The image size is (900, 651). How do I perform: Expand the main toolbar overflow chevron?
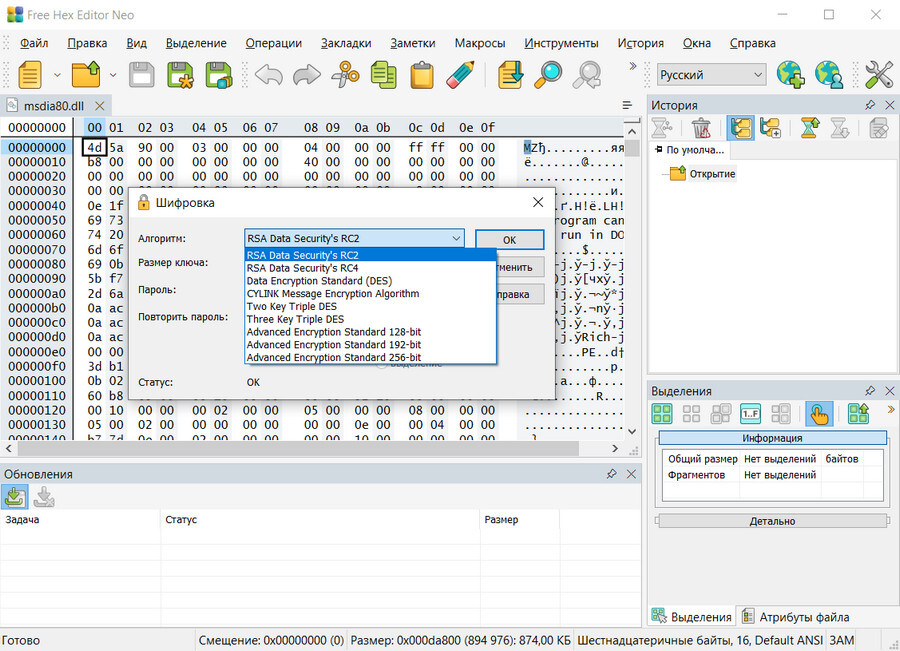633,66
